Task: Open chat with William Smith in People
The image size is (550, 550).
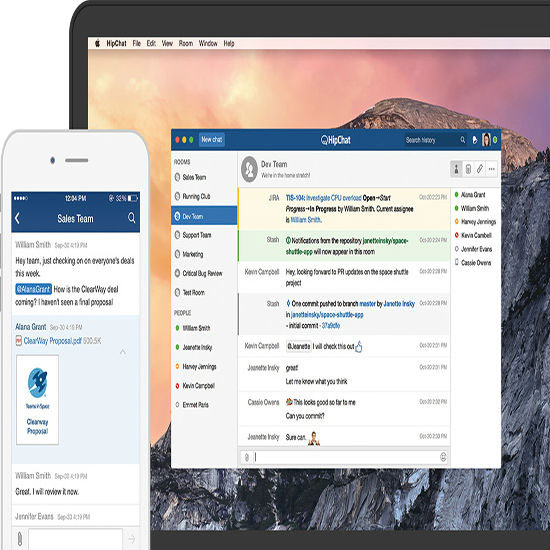Action: pyautogui.click(x=204, y=328)
